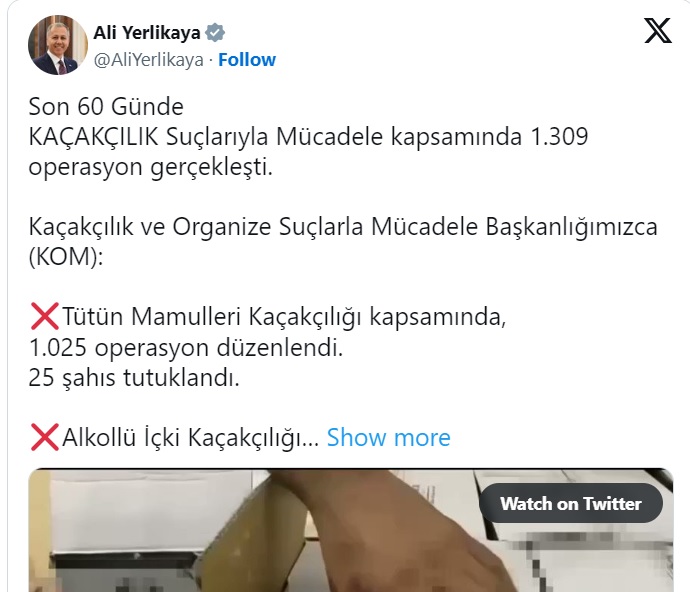Open the embedded video thumbnail
690x592 pixels.
(351, 530)
